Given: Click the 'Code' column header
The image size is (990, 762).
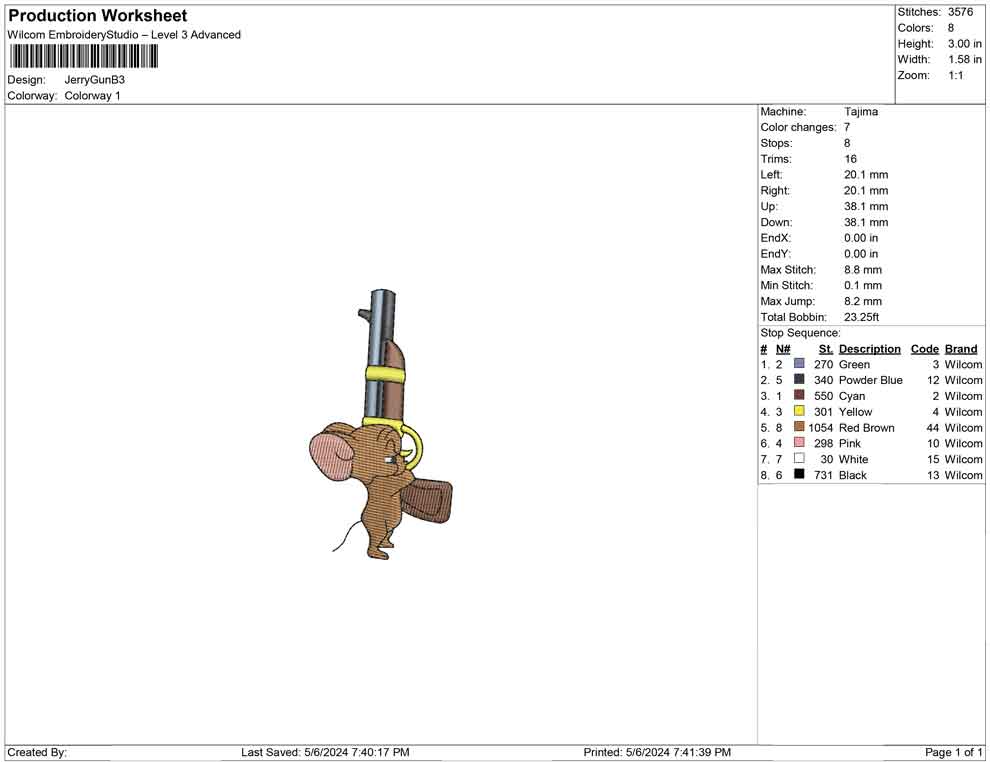Looking at the screenshot, I should click(x=924, y=348).
